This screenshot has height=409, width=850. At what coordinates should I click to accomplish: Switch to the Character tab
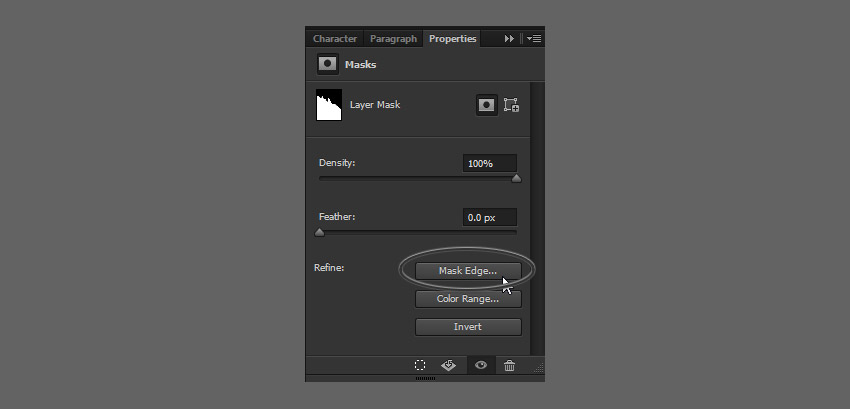coord(334,39)
